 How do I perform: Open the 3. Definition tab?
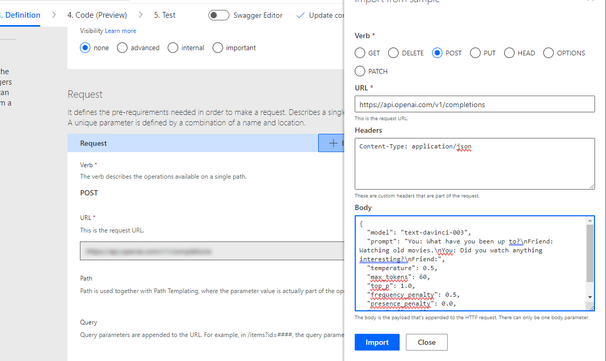pyautogui.click(x=20, y=15)
